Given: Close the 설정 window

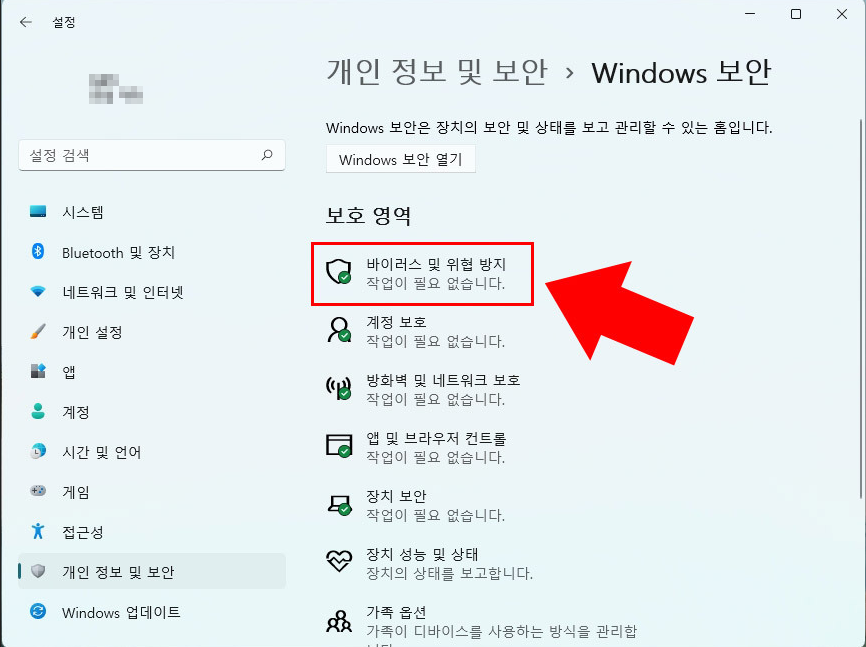Looking at the screenshot, I should (x=842, y=14).
